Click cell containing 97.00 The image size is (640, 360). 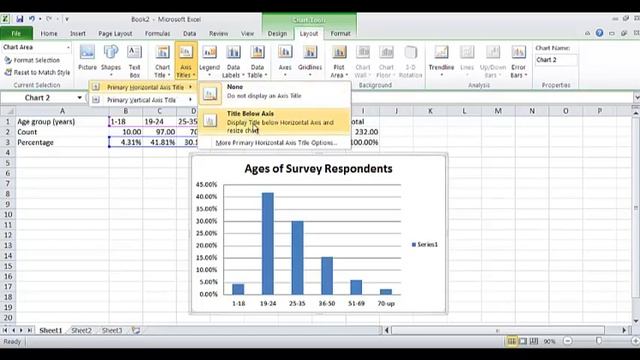coord(160,132)
